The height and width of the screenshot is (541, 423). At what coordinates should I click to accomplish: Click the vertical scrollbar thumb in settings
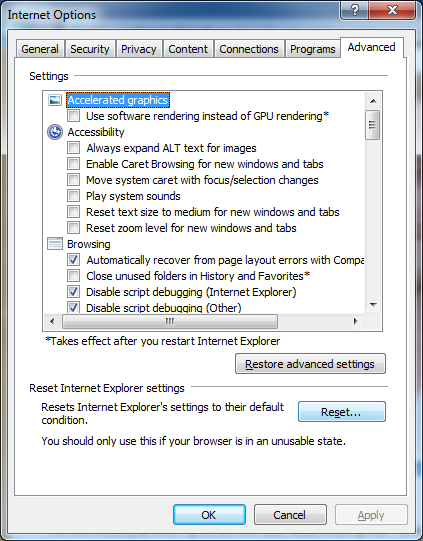[373, 125]
